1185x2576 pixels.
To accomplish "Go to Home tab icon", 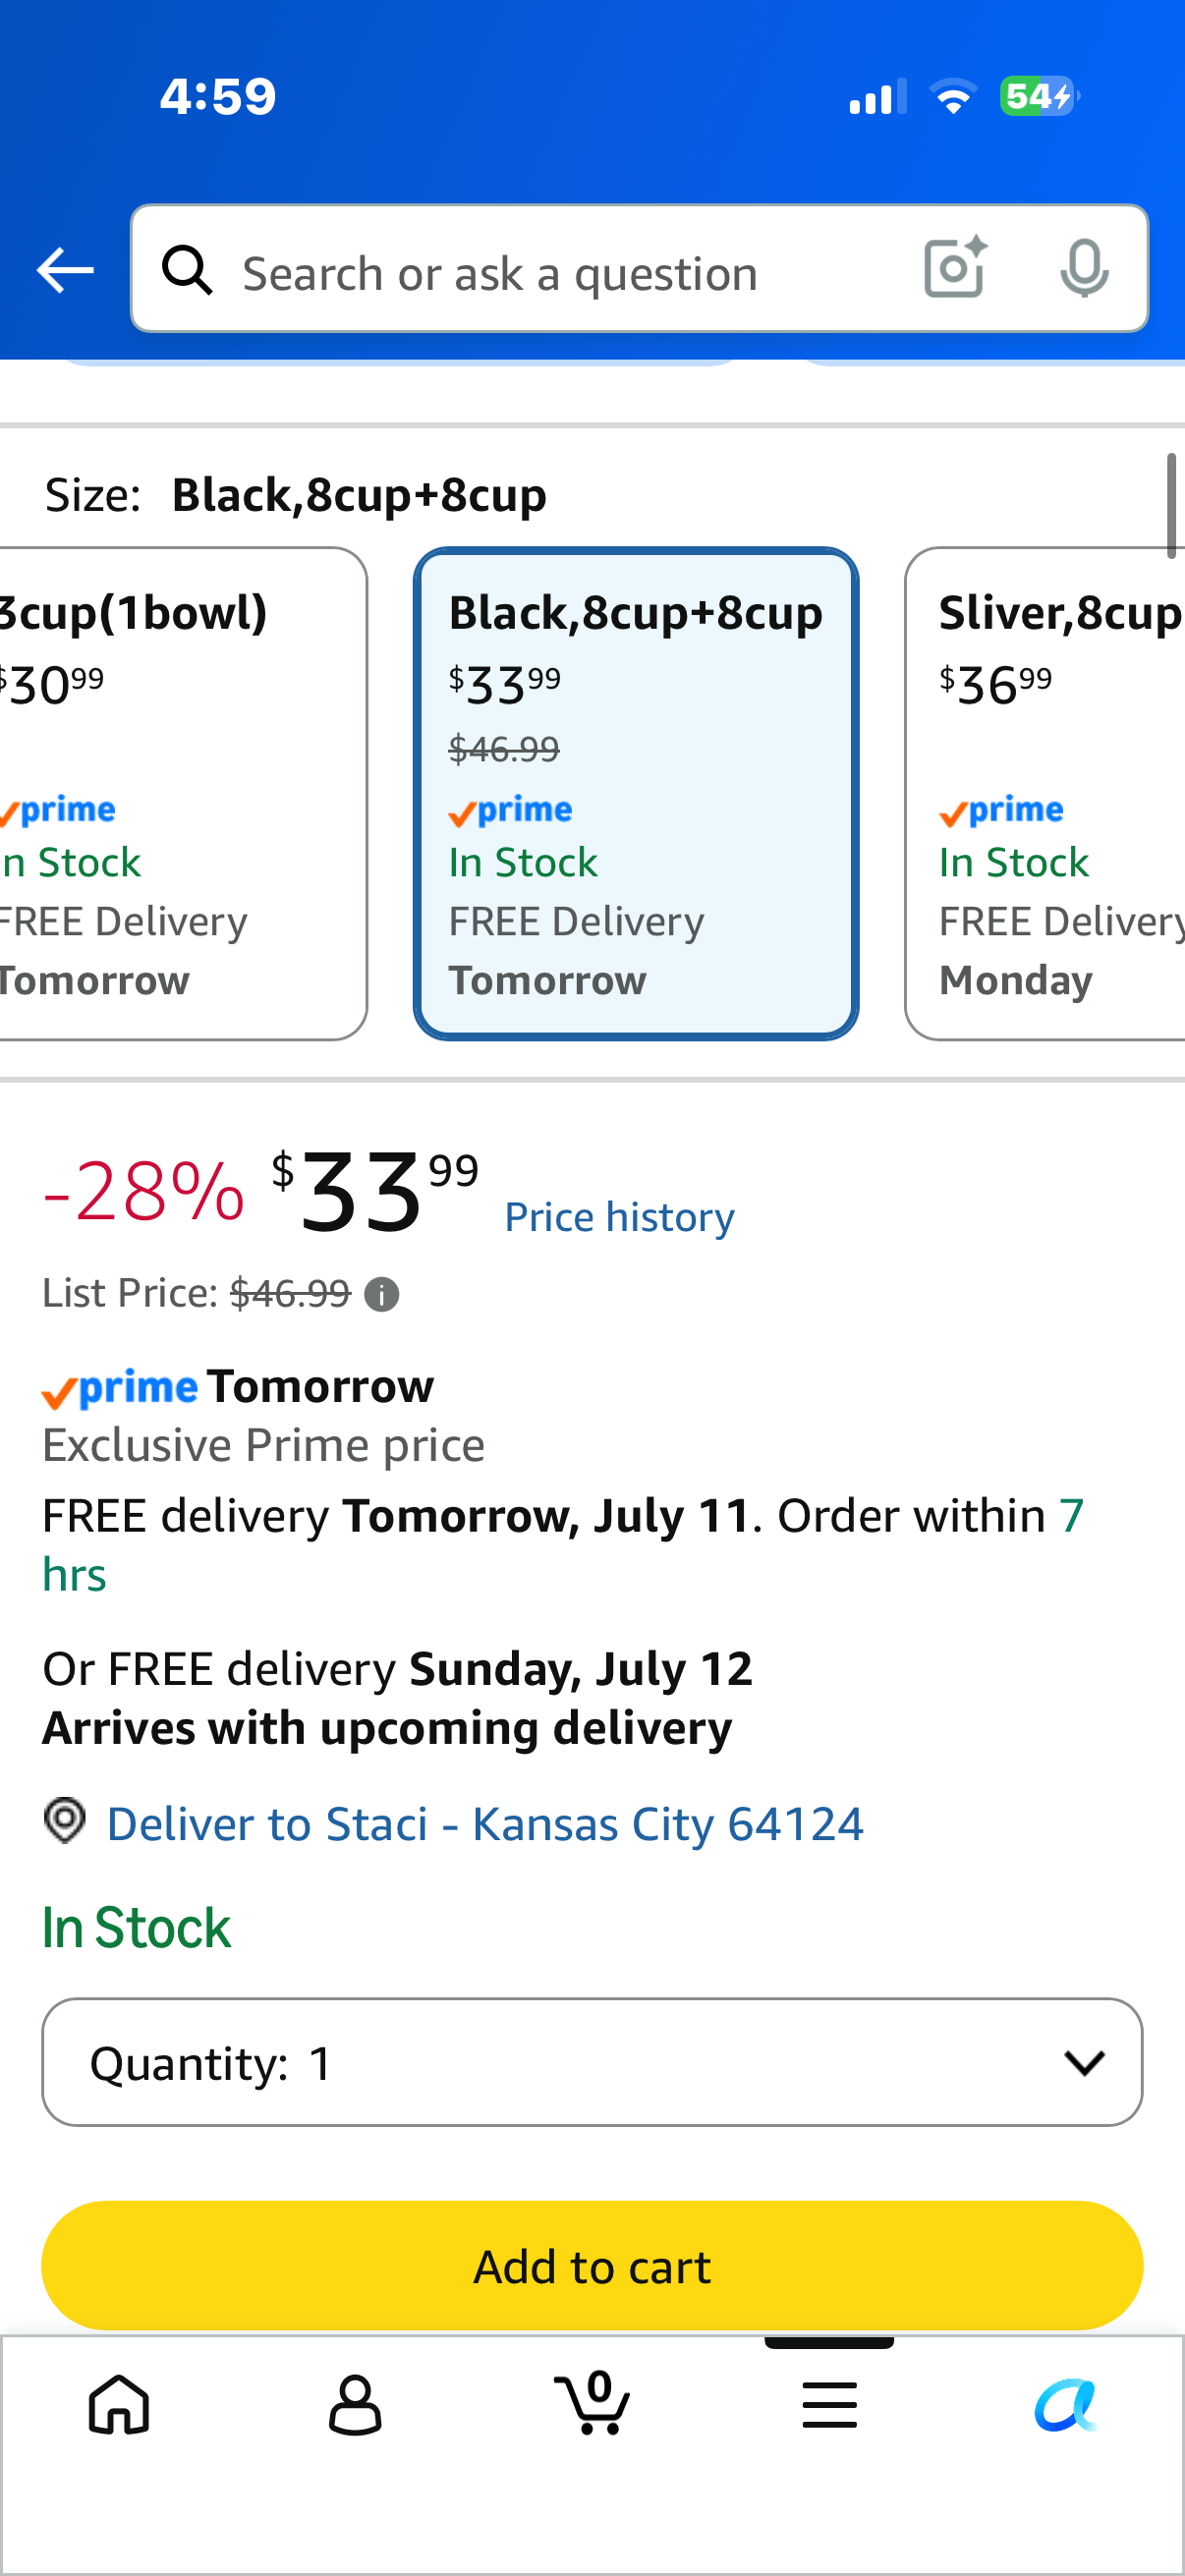I will (119, 2404).
